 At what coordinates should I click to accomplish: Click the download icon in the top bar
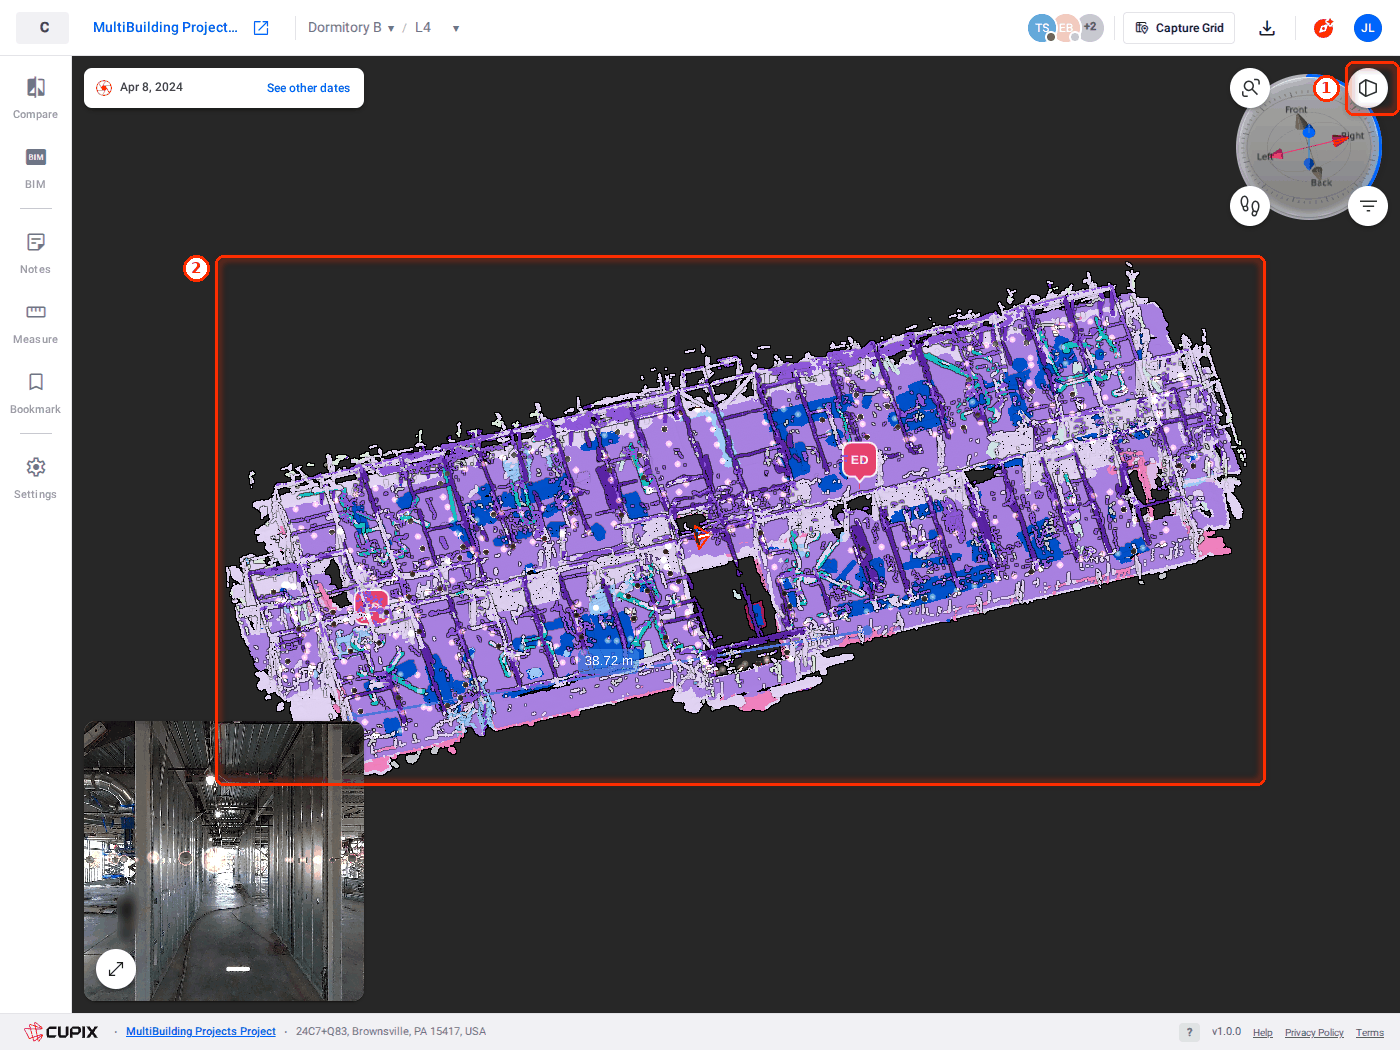pyautogui.click(x=1267, y=28)
